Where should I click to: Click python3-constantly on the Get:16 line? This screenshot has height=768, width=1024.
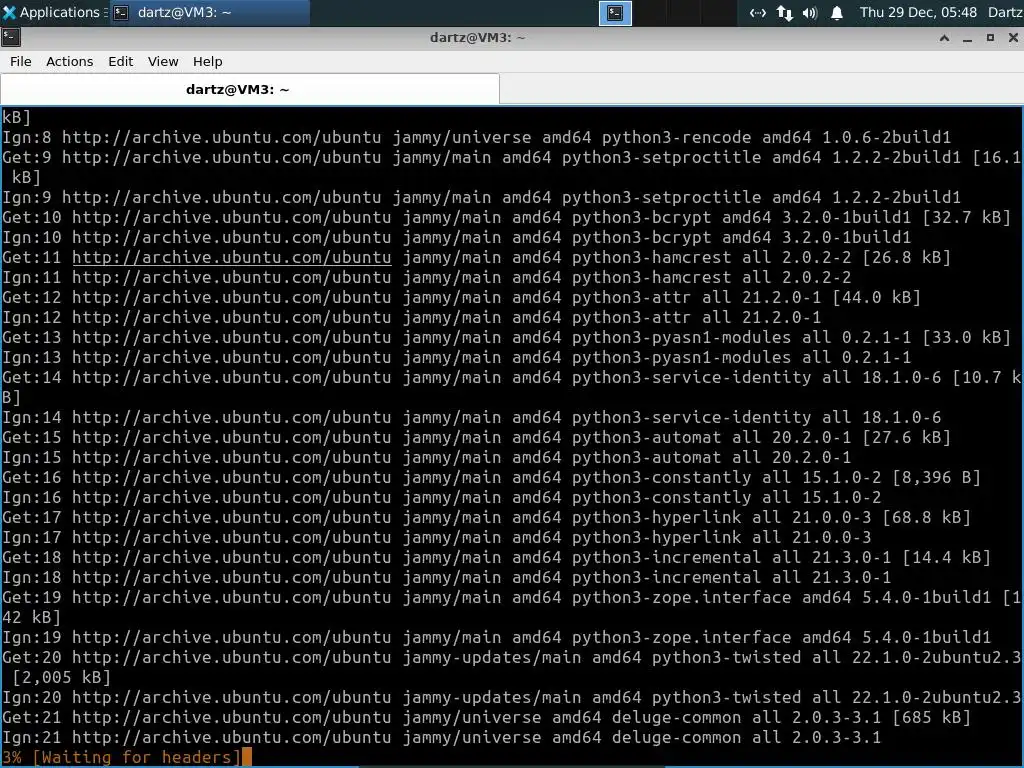coord(662,477)
